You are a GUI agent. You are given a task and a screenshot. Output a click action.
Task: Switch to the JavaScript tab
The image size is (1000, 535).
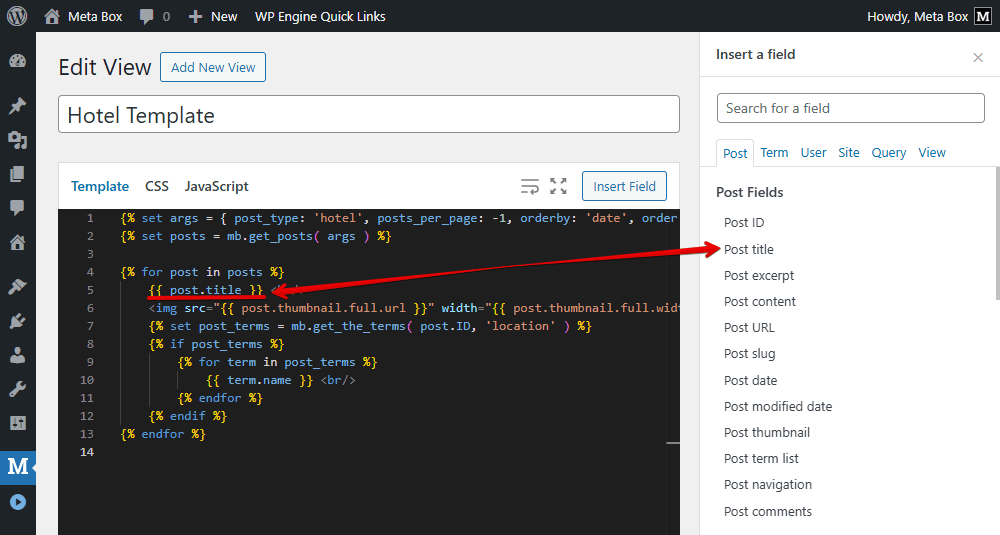(x=216, y=186)
